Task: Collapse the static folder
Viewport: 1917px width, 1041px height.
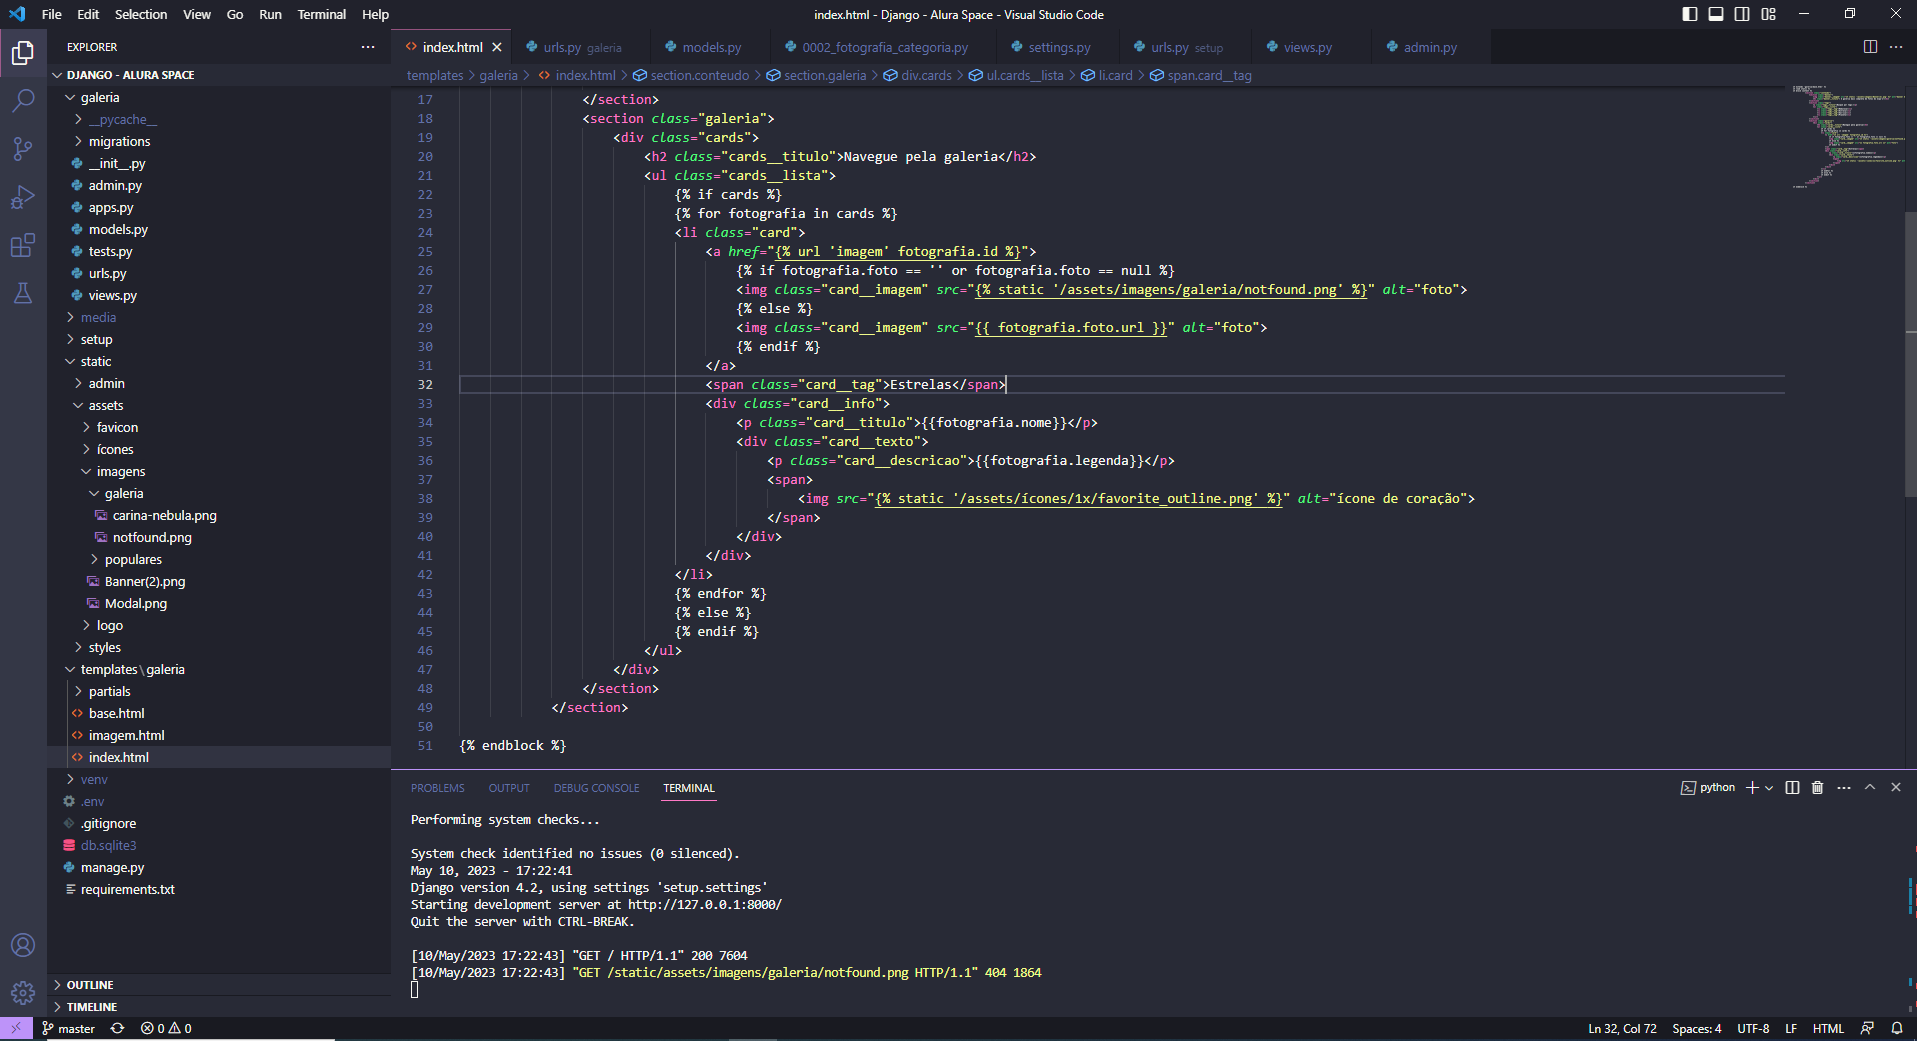Action: point(219,361)
